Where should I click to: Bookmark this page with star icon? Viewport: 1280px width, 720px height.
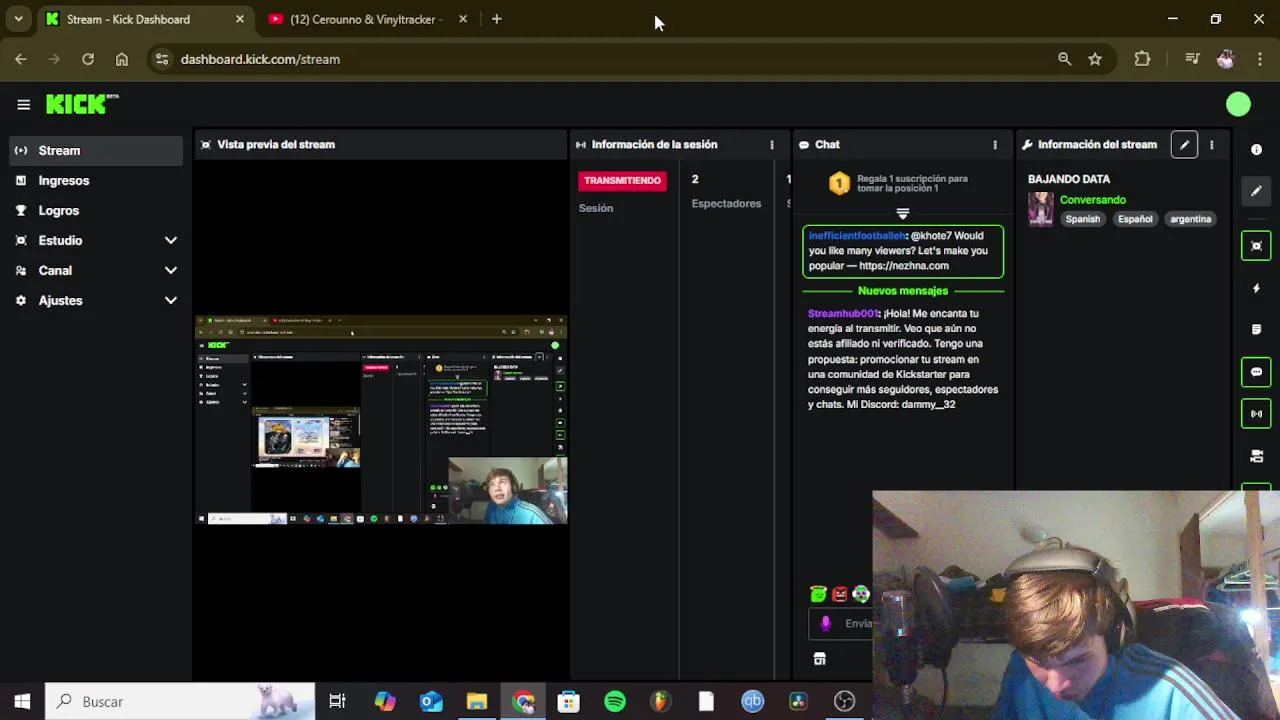point(1095,59)
